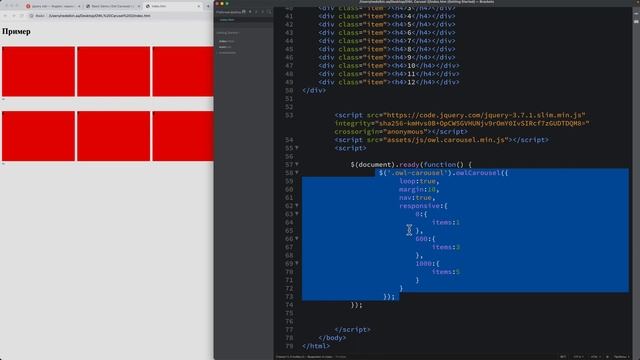This screenshot has width=640, height=360.
Task: Click items:1 on line 64
Action: coord(446,222)
